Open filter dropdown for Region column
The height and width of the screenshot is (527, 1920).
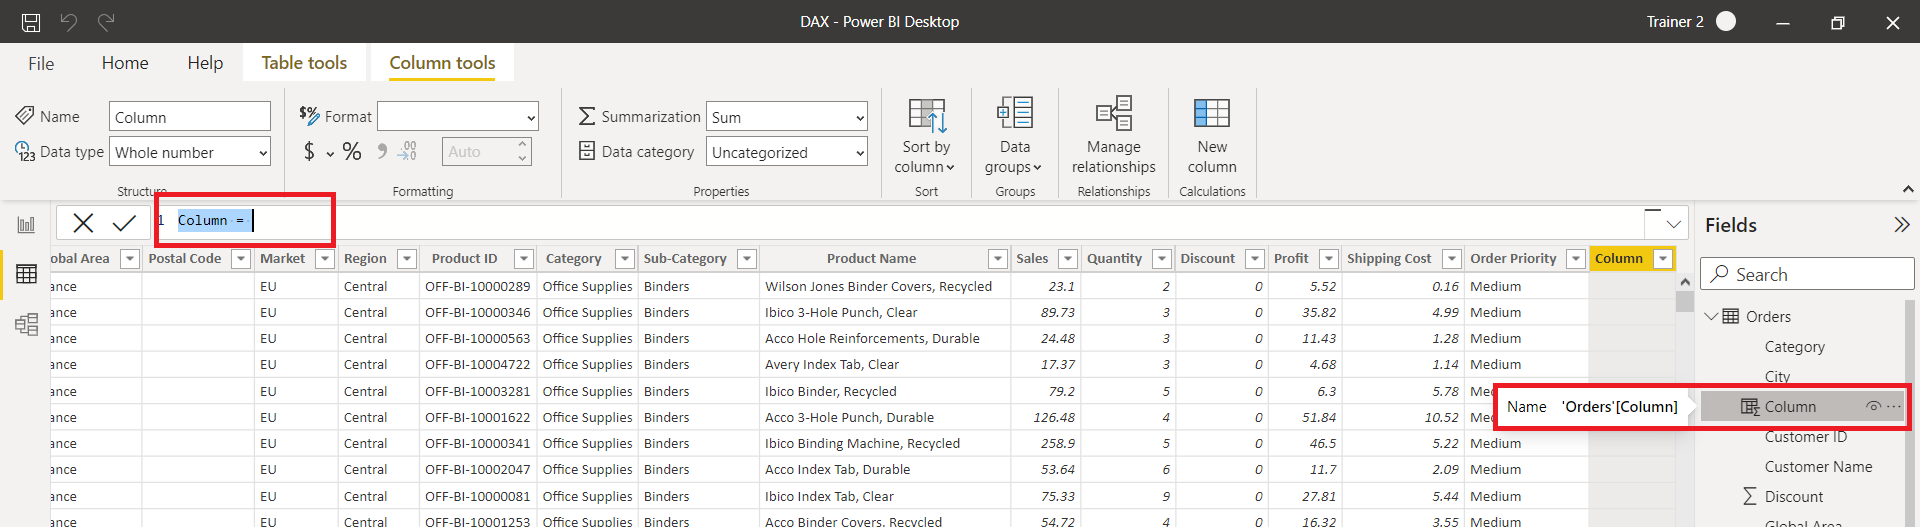tap(406, 259)
